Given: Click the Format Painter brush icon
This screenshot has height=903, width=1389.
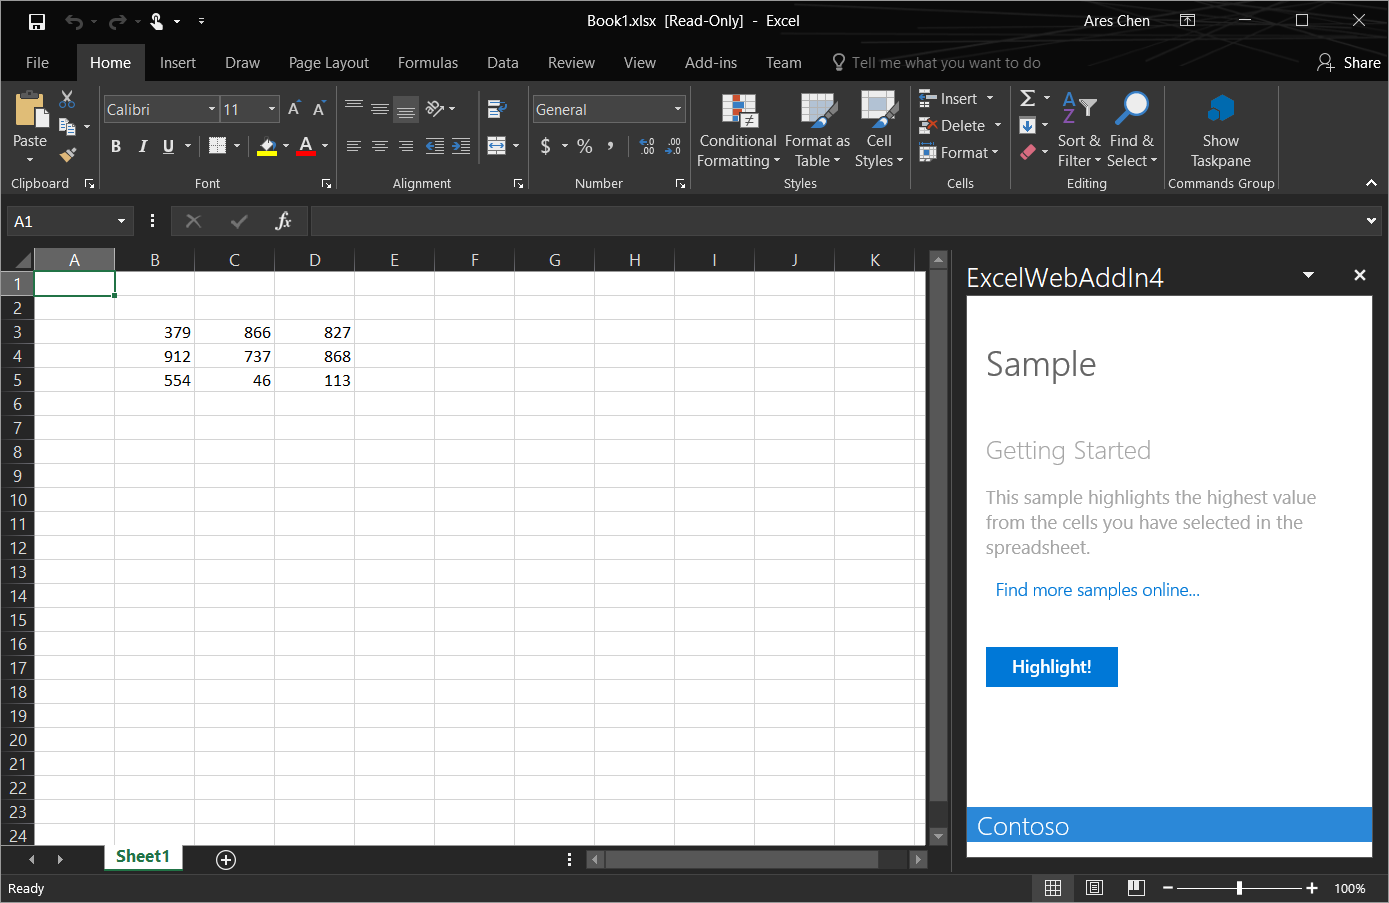Looking at the screenshot, I should [67, 155].
